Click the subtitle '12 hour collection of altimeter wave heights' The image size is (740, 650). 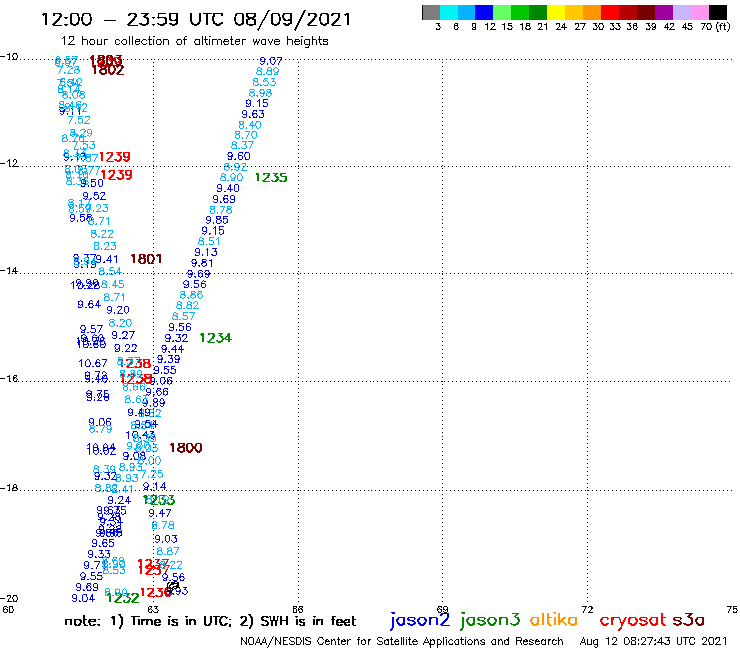pyautogui.click(x=194, y=41)
